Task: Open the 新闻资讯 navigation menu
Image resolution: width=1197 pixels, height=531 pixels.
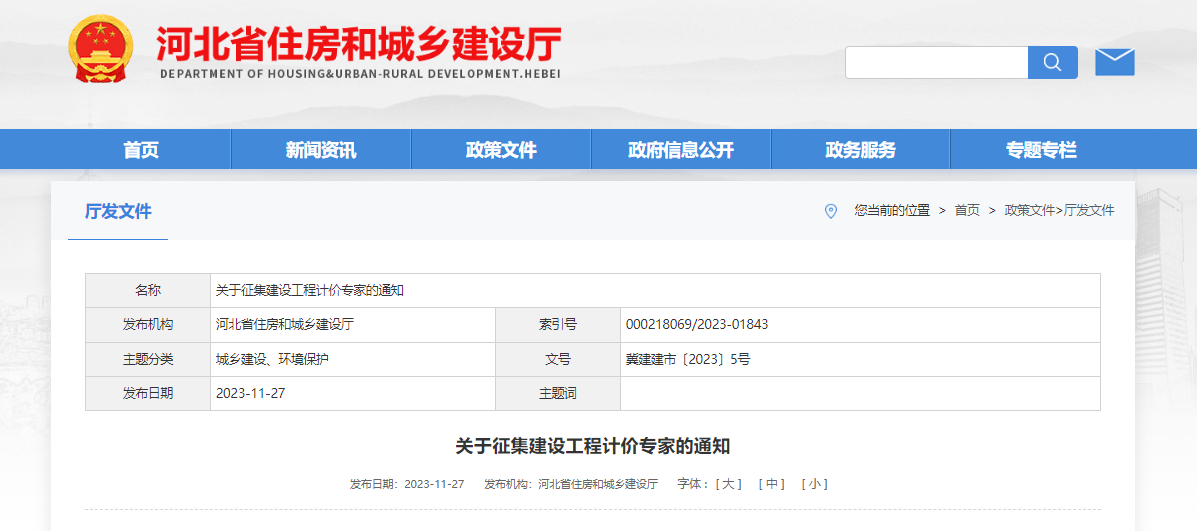Action: (x=321, y=150)
